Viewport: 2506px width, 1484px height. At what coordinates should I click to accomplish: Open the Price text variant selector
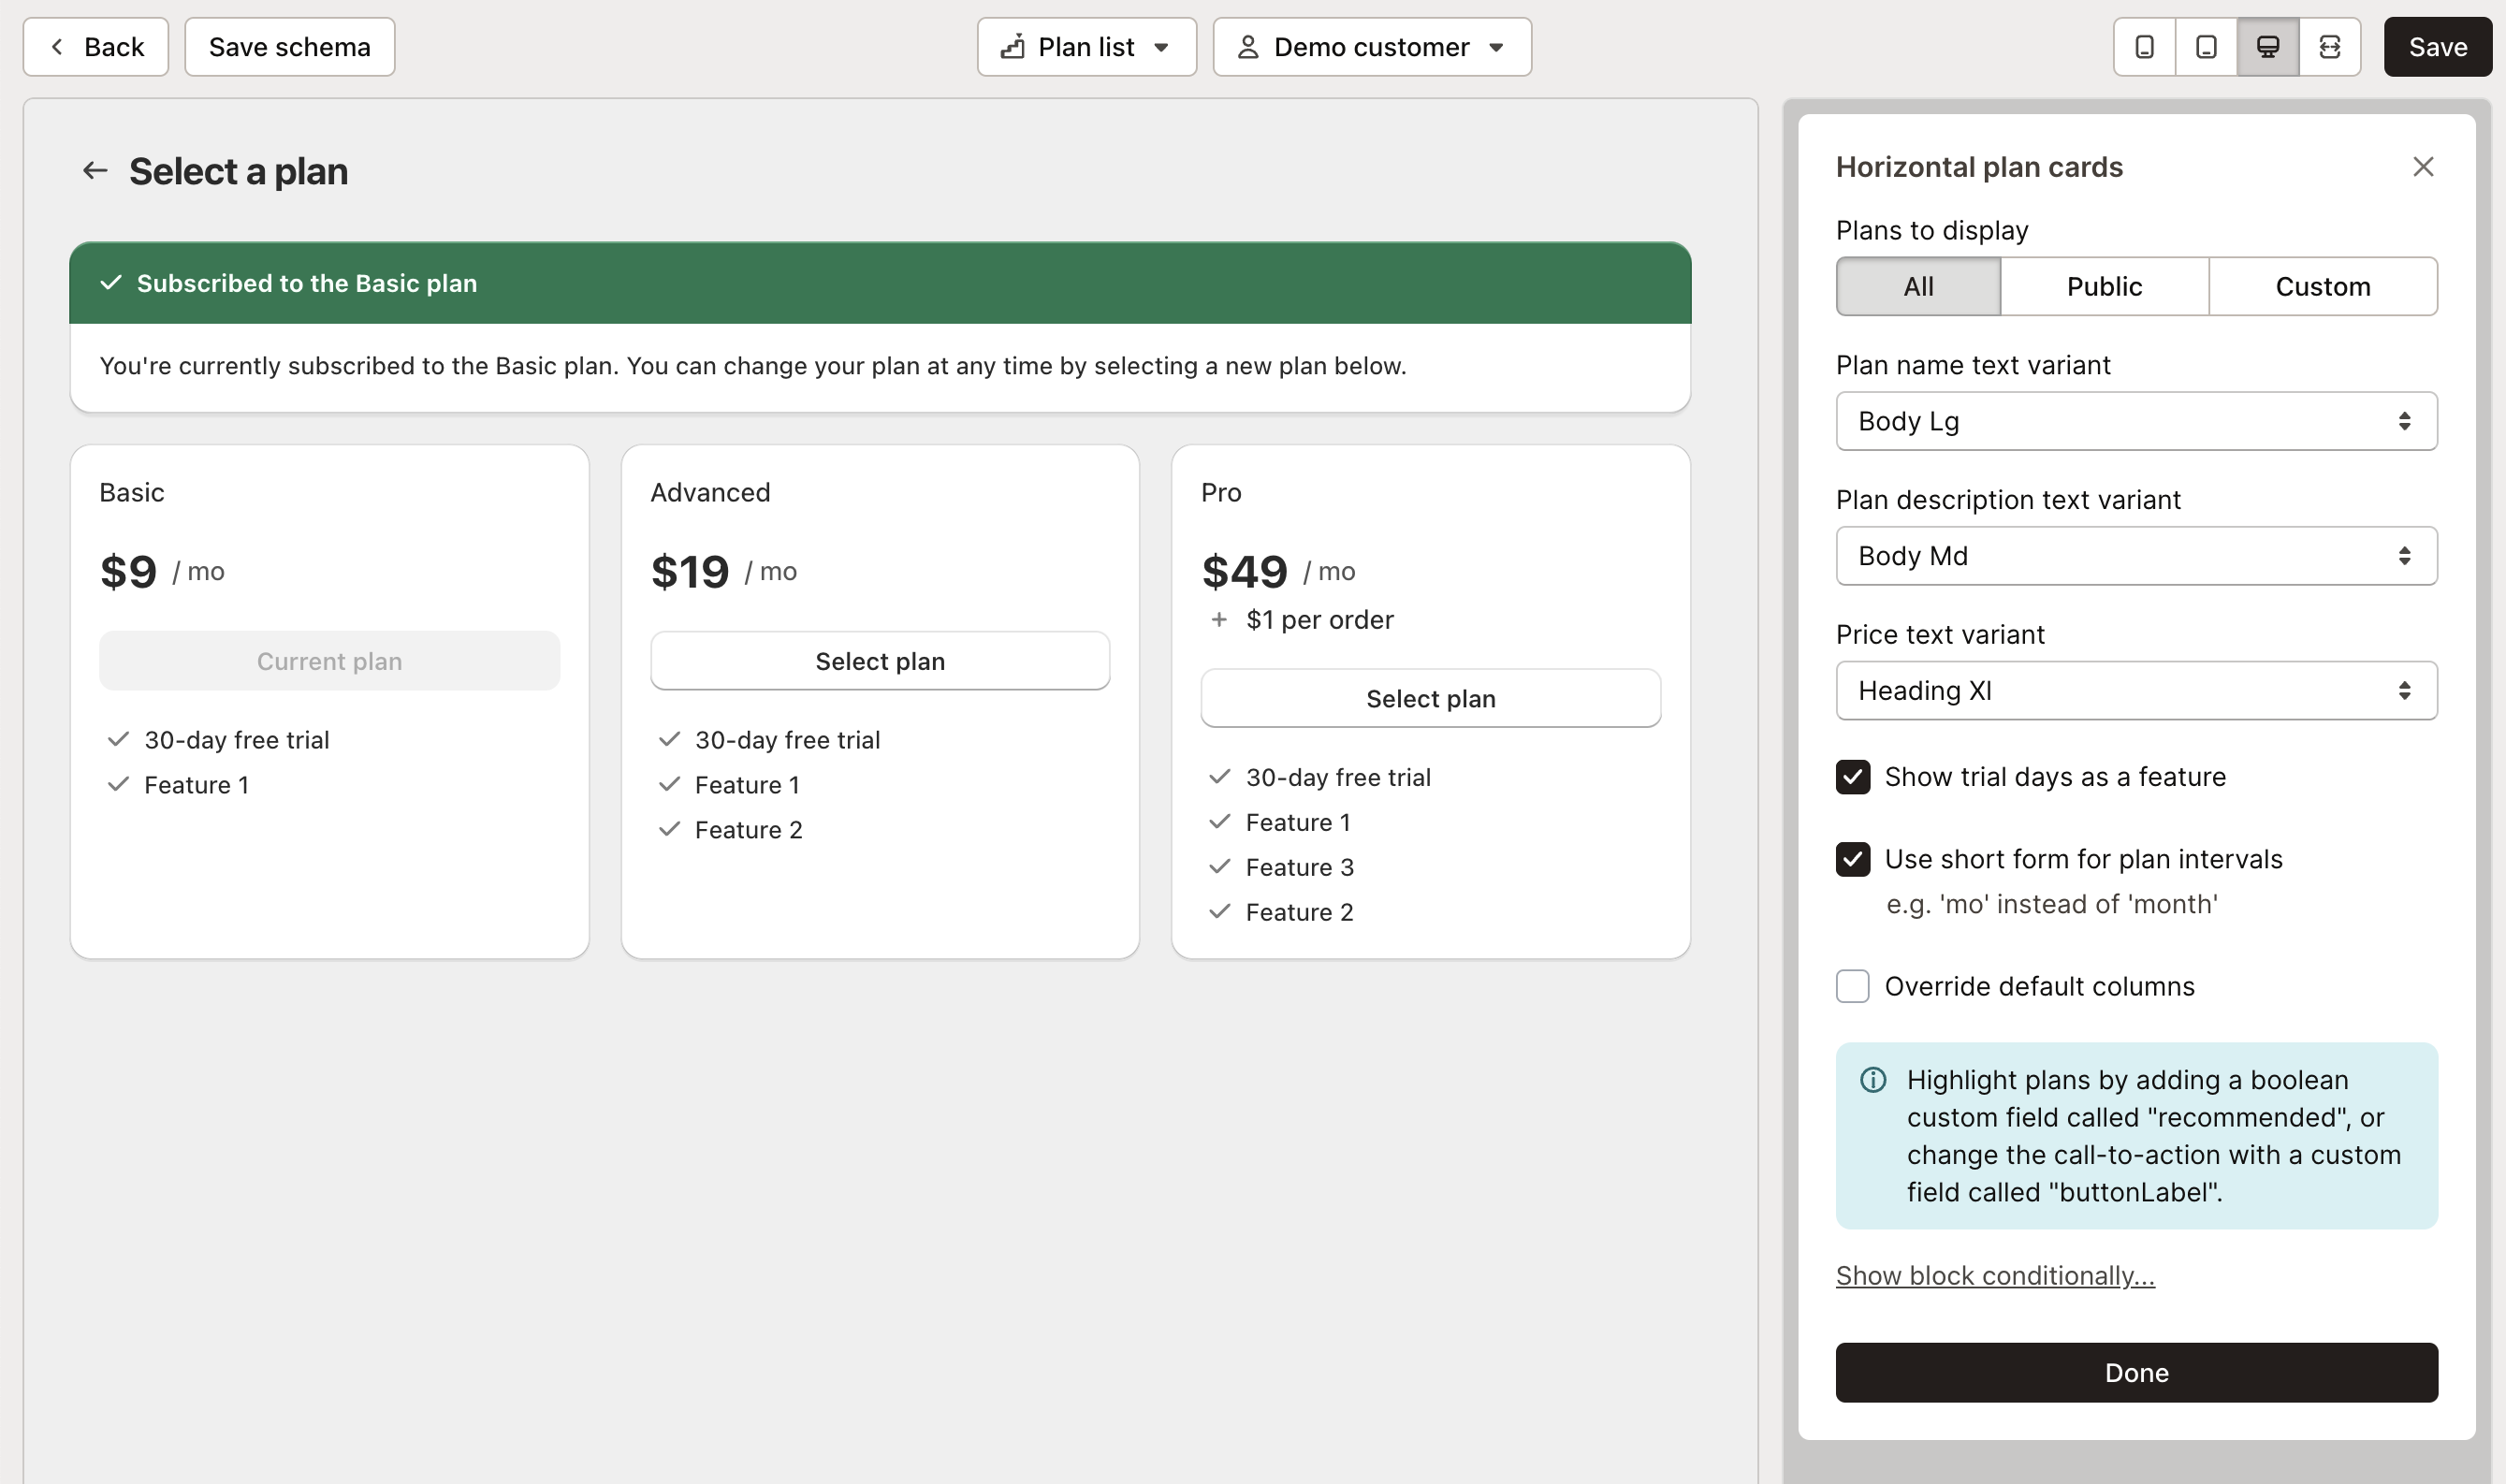tap(2136, 690)
